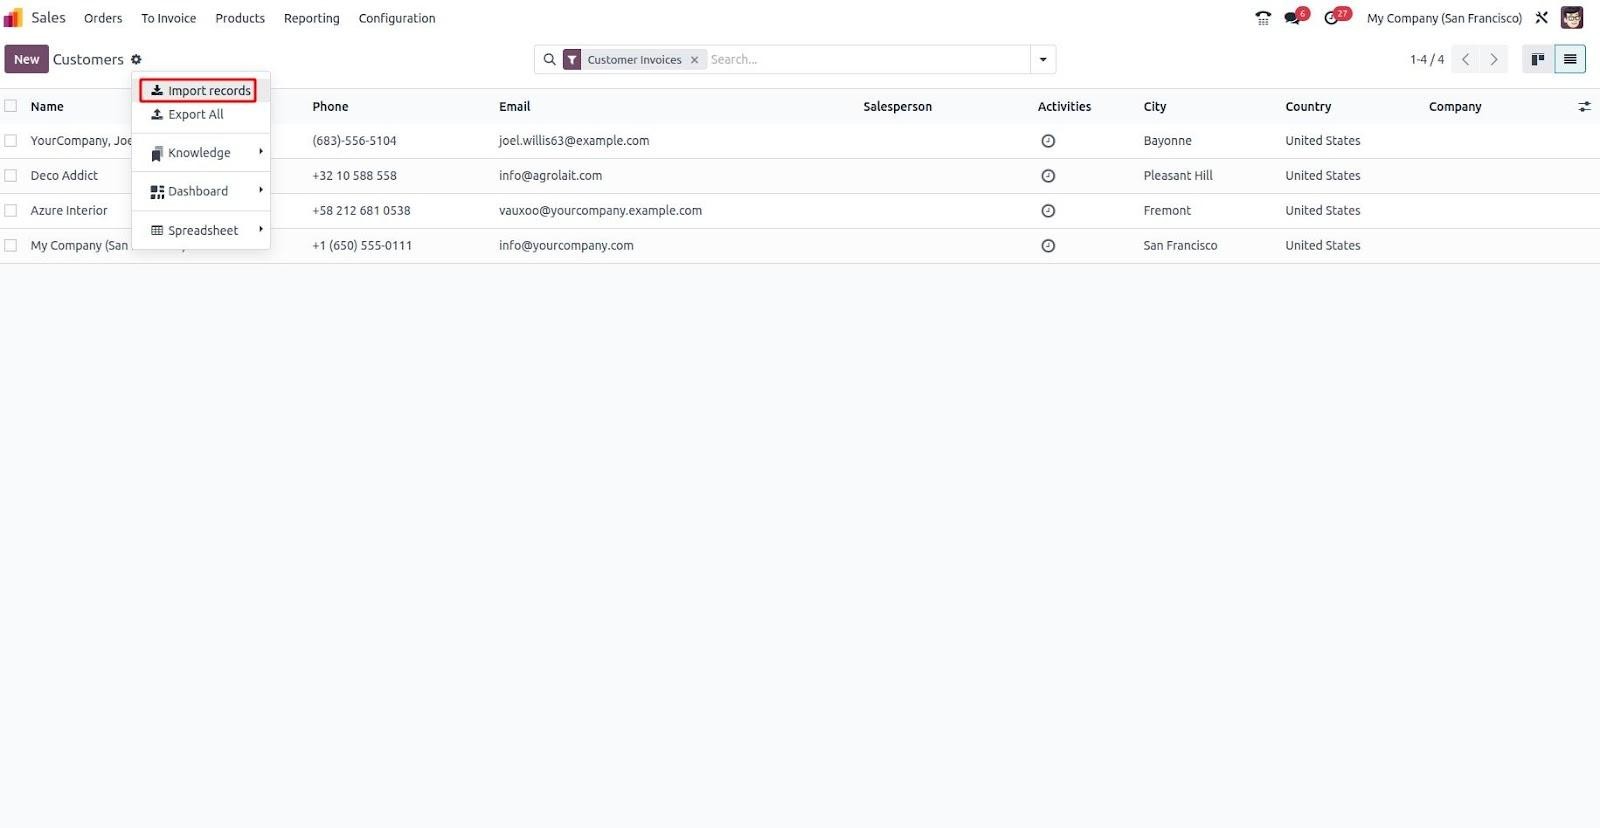Viewport: 1600px width, 828px height.
Task: Remove the Customer Invoices filter
Action: tap(694, 60)
